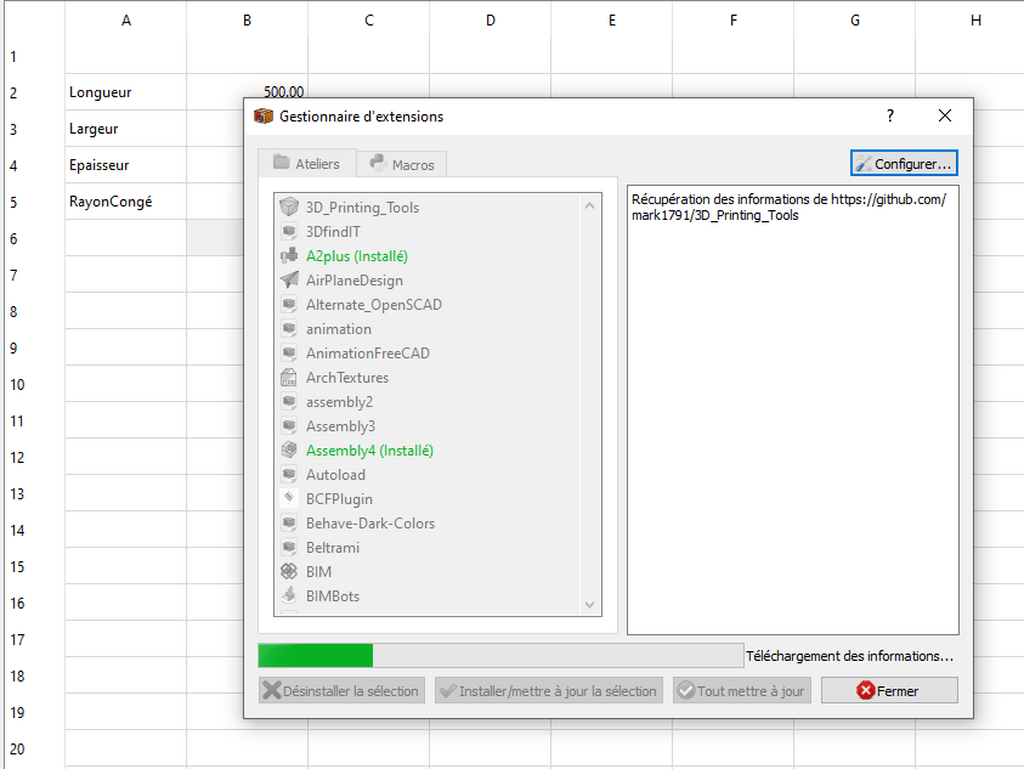Click the Téléchargement des informations status text

click(x=850, y=656)
